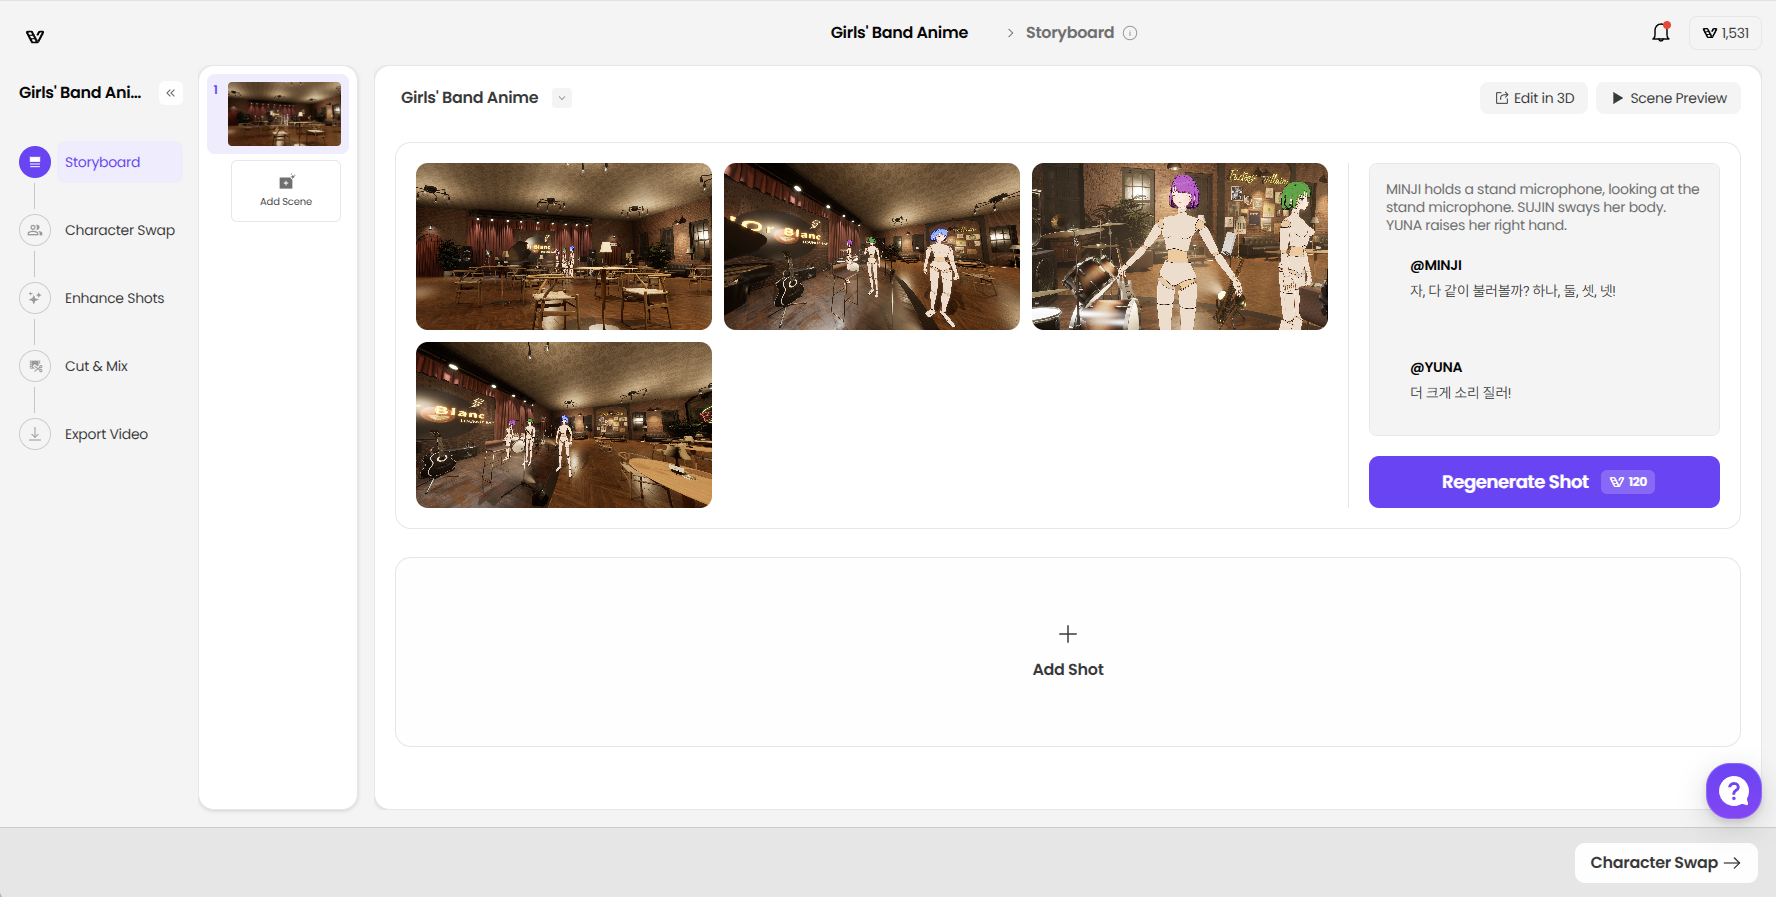The height and width of the screenshot is (897, 1776).
Task: Go to the Cut & Mix sidebar tab
Action: coord(97,366)
